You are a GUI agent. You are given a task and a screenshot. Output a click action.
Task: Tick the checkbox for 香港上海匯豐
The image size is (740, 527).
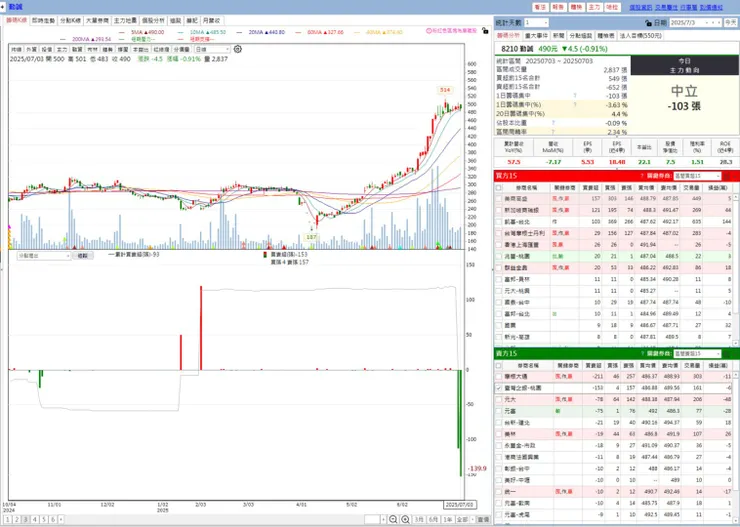(499, 245)
